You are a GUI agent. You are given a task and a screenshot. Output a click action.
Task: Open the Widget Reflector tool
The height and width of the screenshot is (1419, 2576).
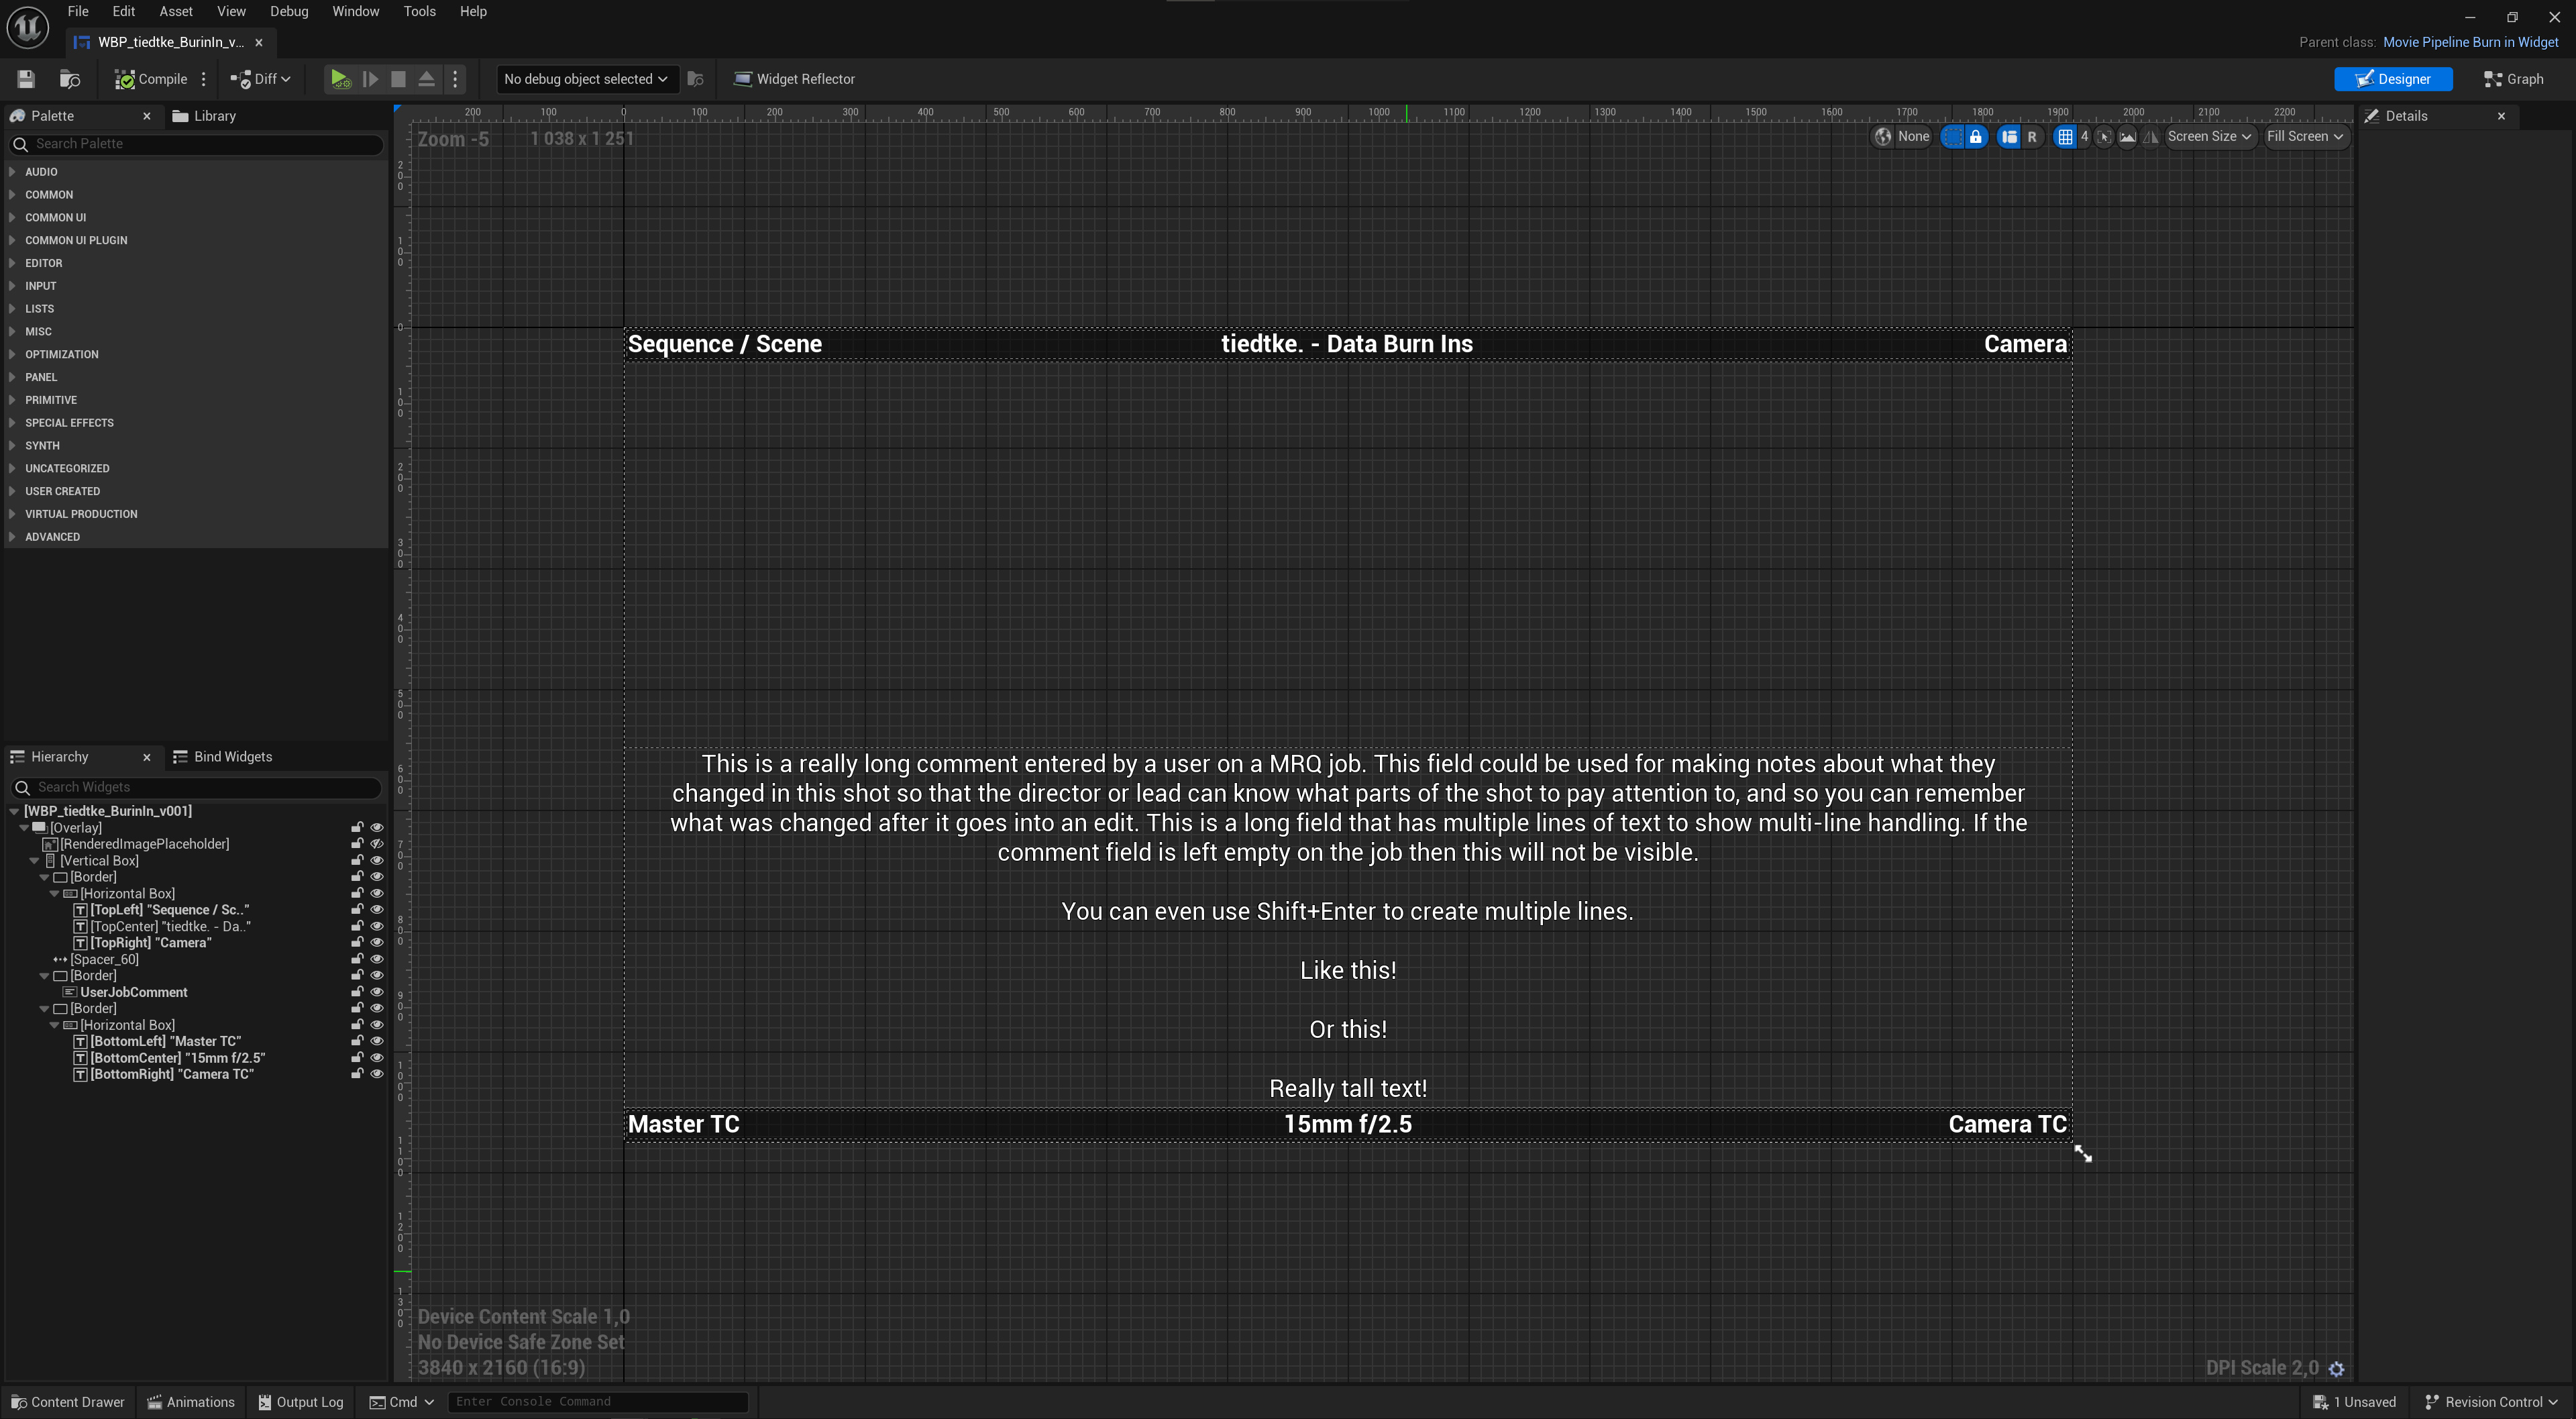point(794,79)
